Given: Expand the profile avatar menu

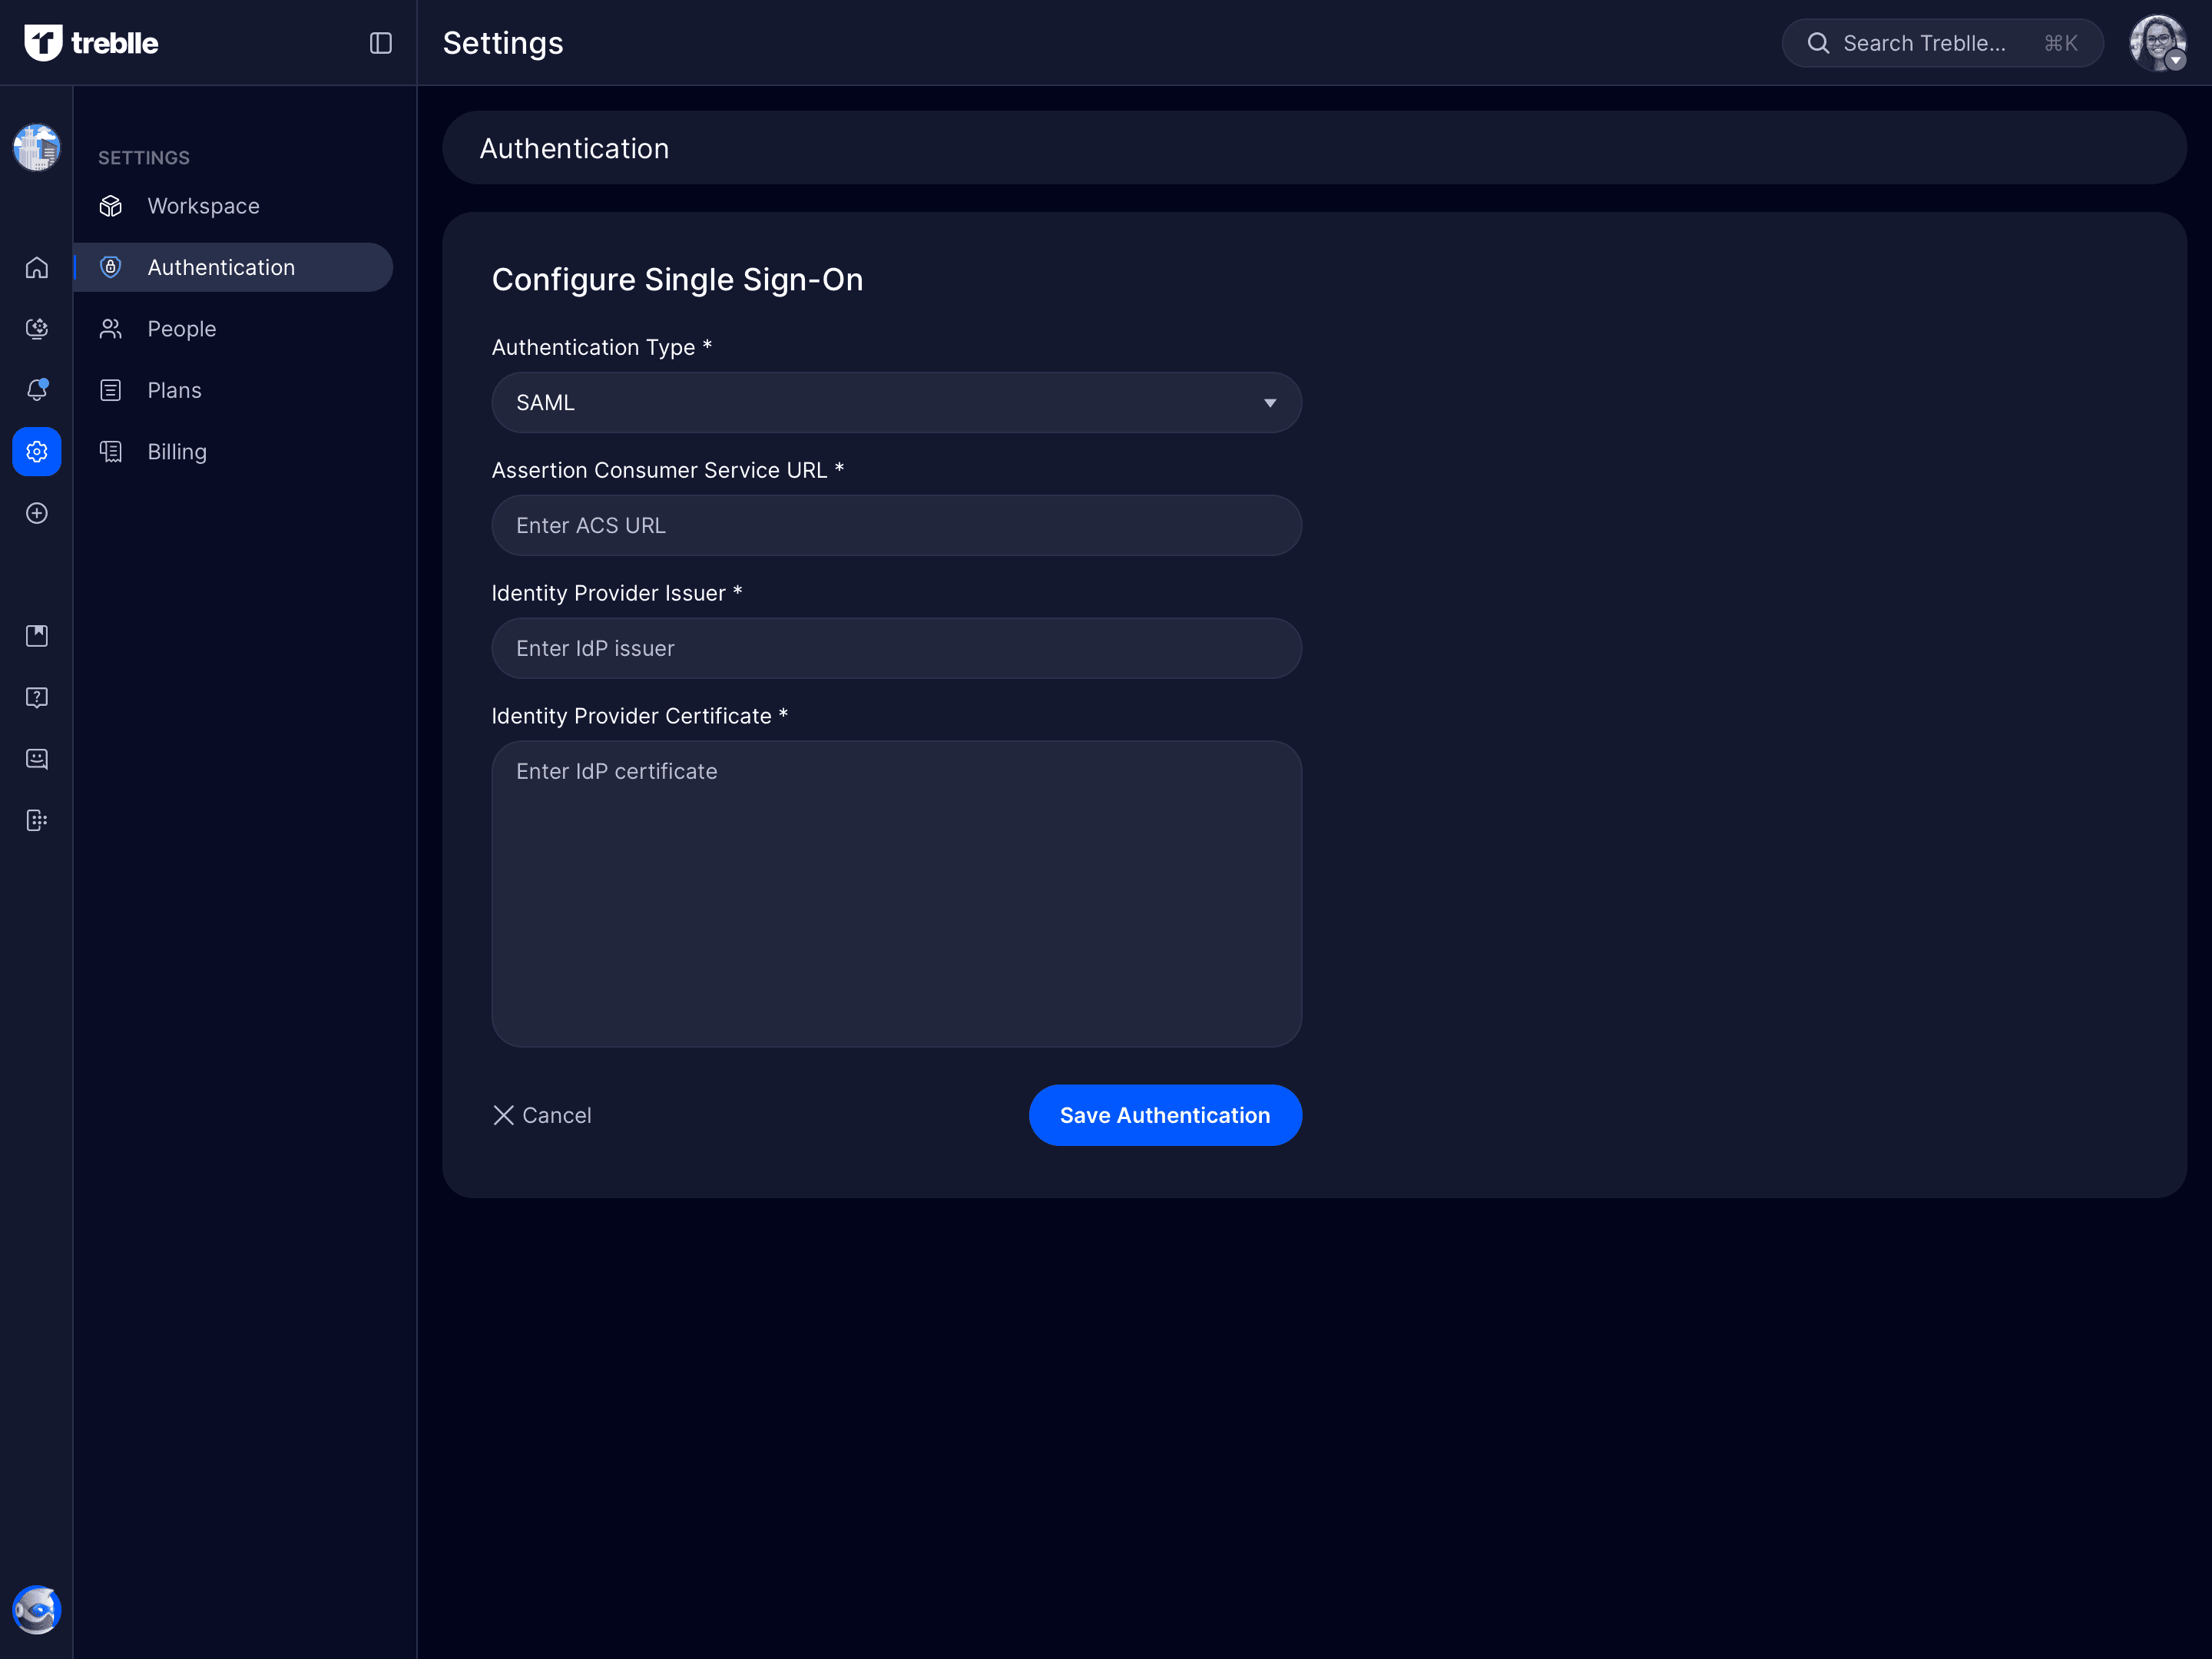Looking at the screenshot, I should pos(2157,42).
